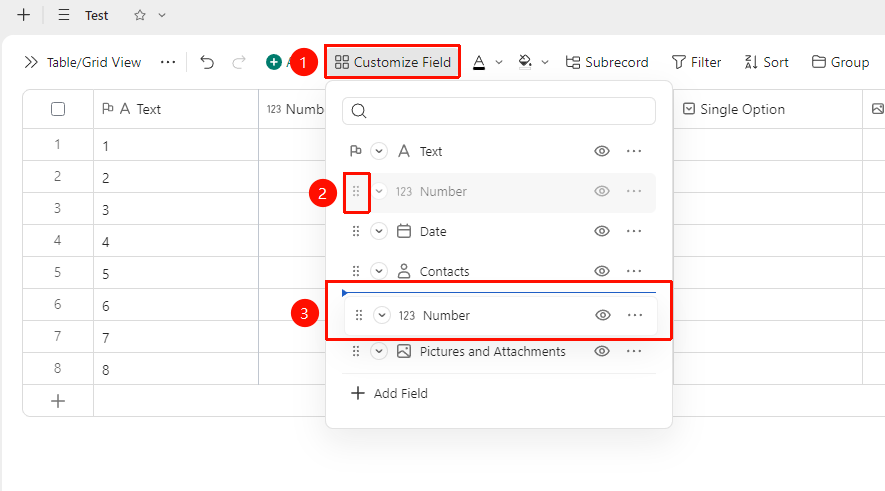The height and width of the screenshot is (491, 885).
Task: Open more options for Date field
Action: tap(634, 231)
